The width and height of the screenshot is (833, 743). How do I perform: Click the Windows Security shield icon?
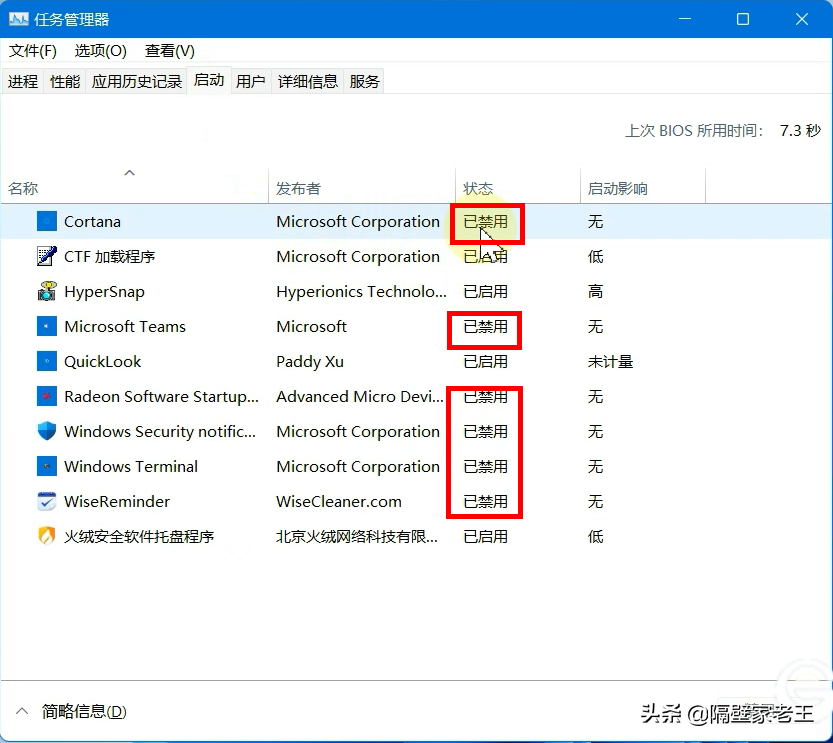[x=45, y=431]
